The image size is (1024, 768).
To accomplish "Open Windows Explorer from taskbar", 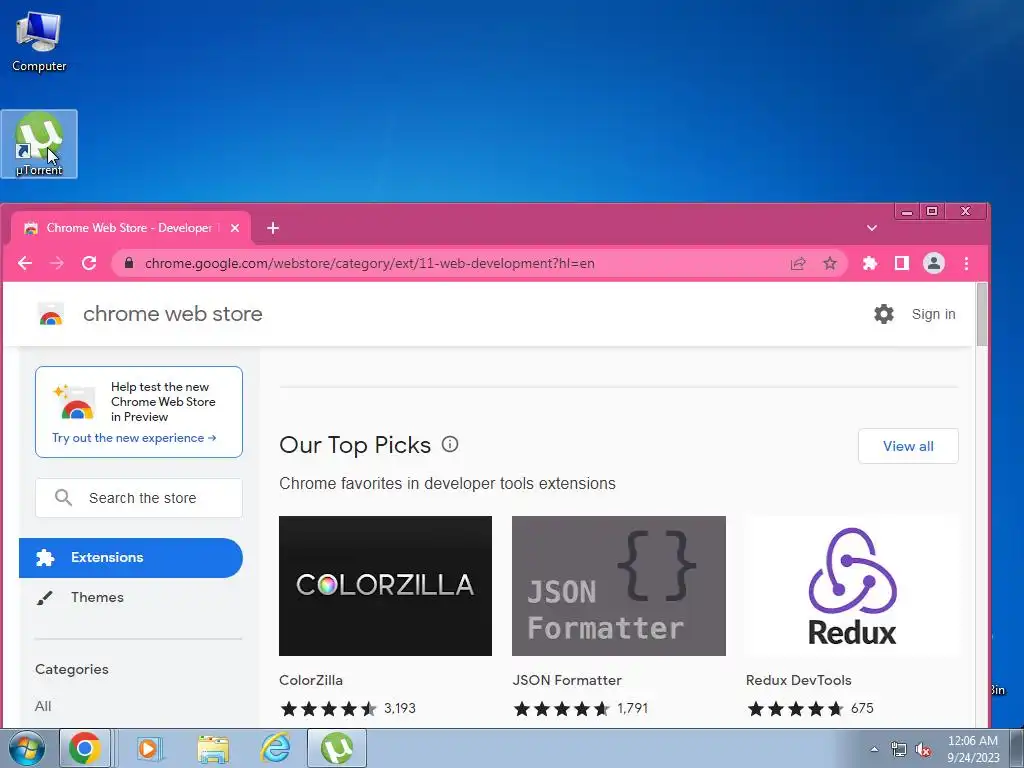I will pos(213,748).
